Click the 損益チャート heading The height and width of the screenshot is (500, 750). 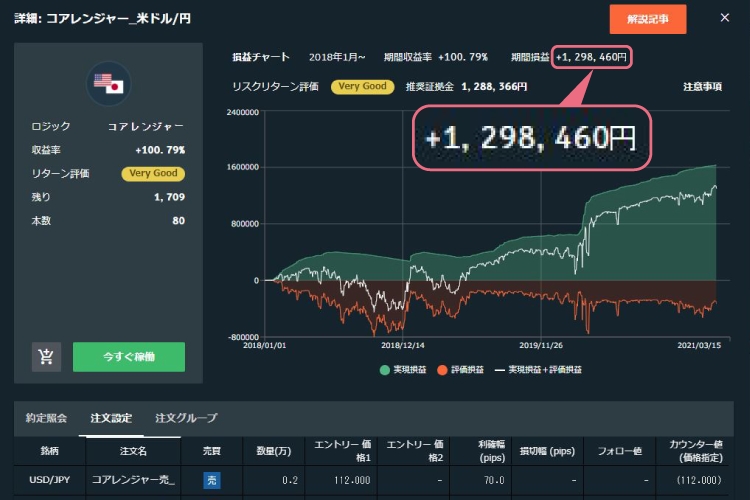[261, 57]
